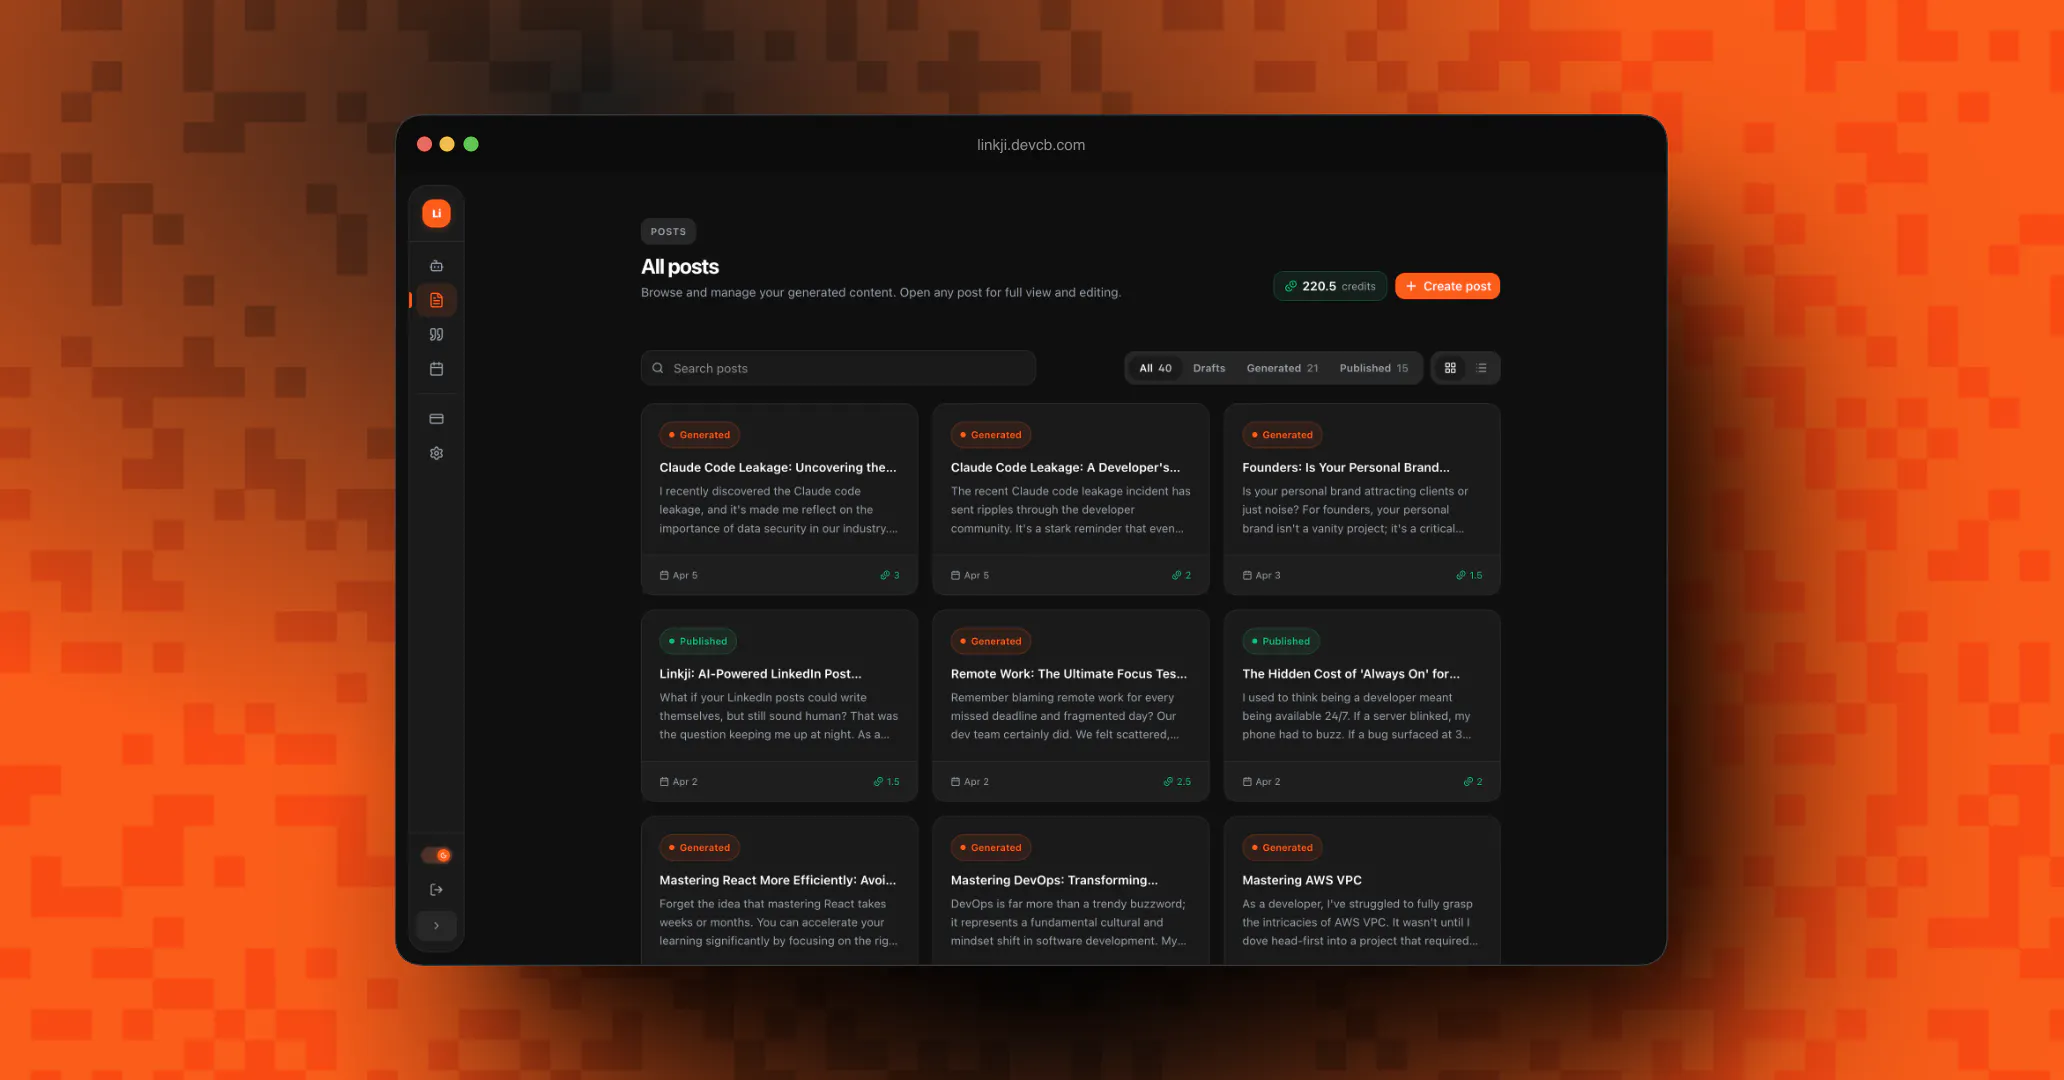Click the 1.5-credit icon on the Linkji card

coord(878,782)
